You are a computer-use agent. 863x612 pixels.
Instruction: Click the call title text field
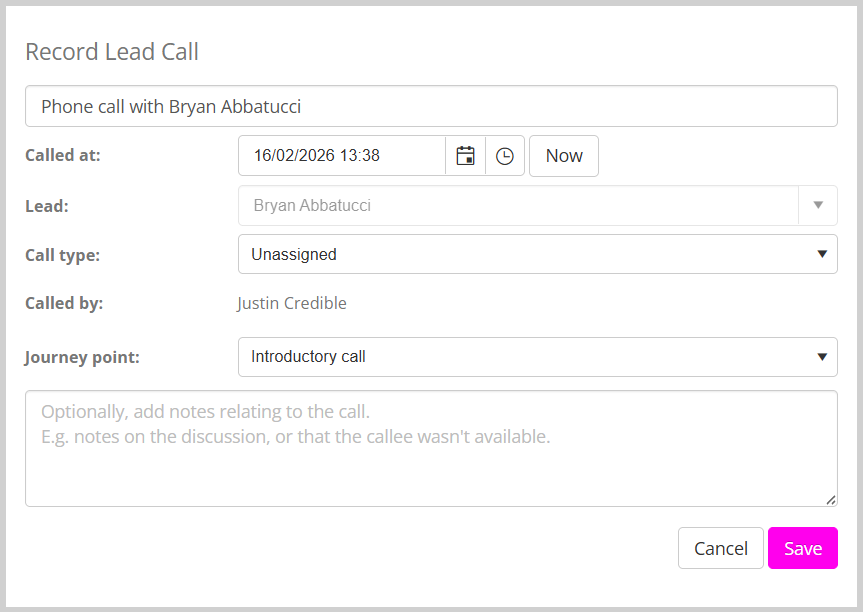431,106
